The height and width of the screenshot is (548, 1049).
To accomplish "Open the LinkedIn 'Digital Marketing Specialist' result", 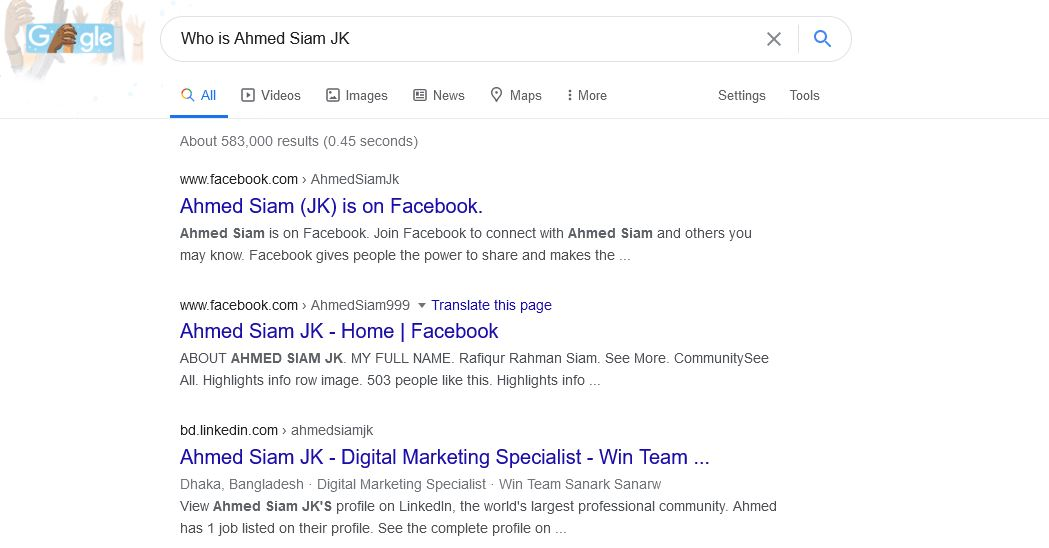I will point(444,457).
